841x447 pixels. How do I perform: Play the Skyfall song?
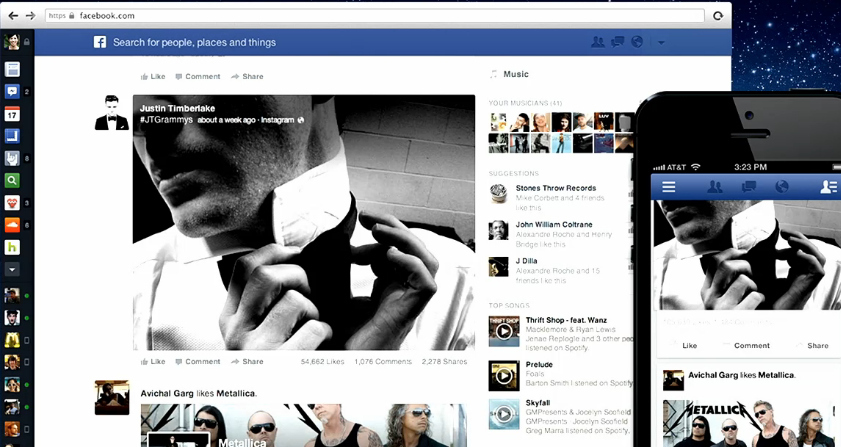pos(503,414)
